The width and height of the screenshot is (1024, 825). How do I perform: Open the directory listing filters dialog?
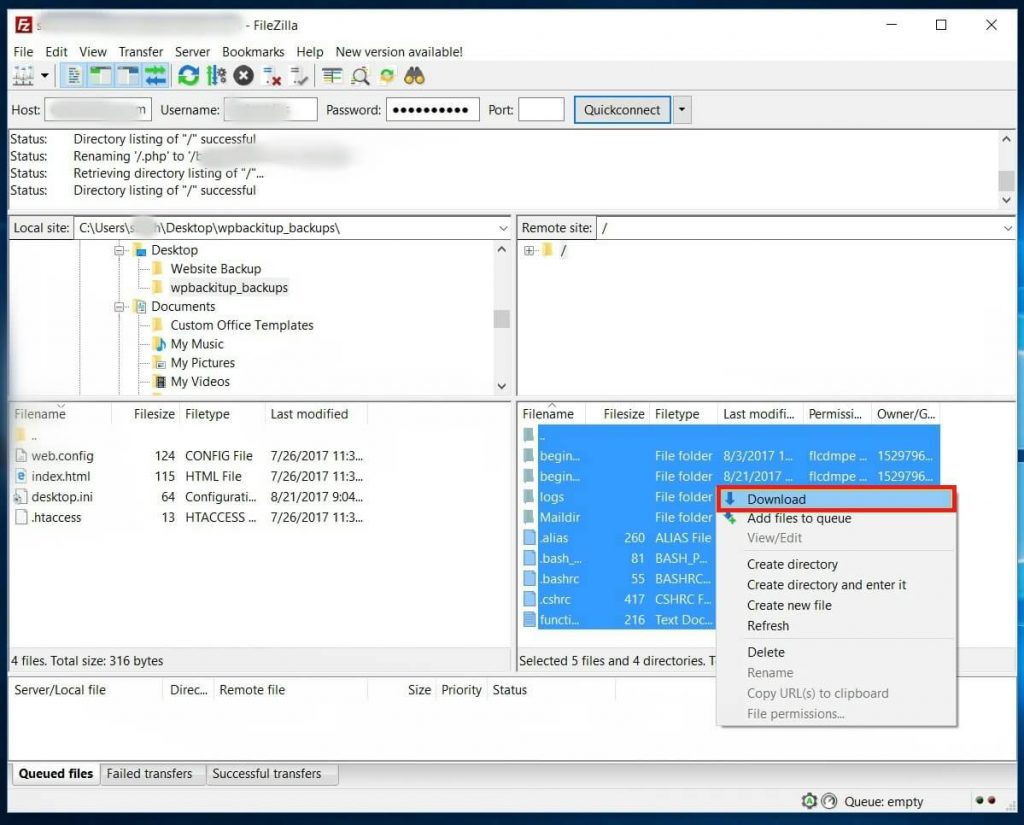[332, 76]
